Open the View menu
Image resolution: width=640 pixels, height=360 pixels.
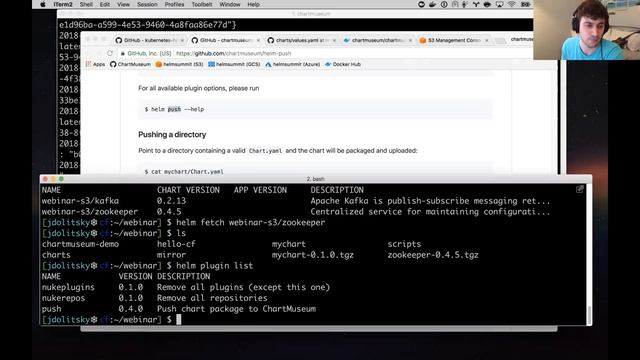point(123,4)
